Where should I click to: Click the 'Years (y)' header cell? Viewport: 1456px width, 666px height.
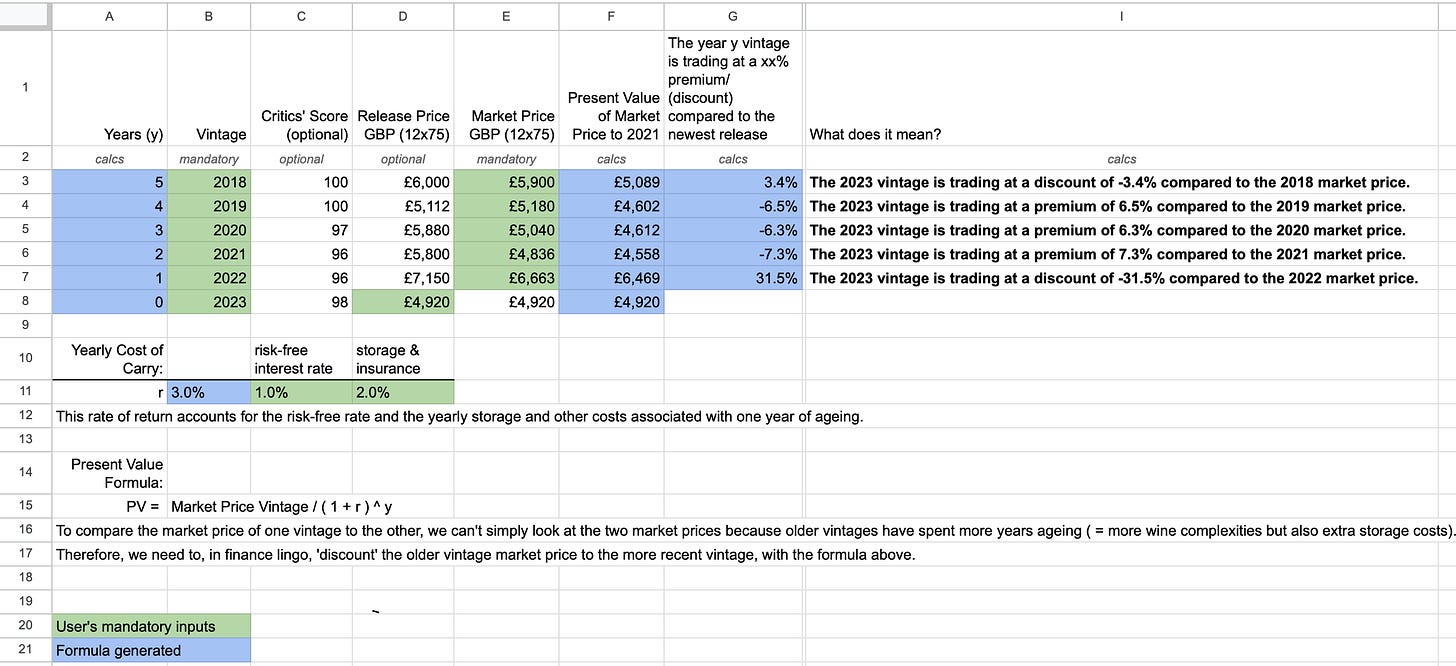[109, 88]
